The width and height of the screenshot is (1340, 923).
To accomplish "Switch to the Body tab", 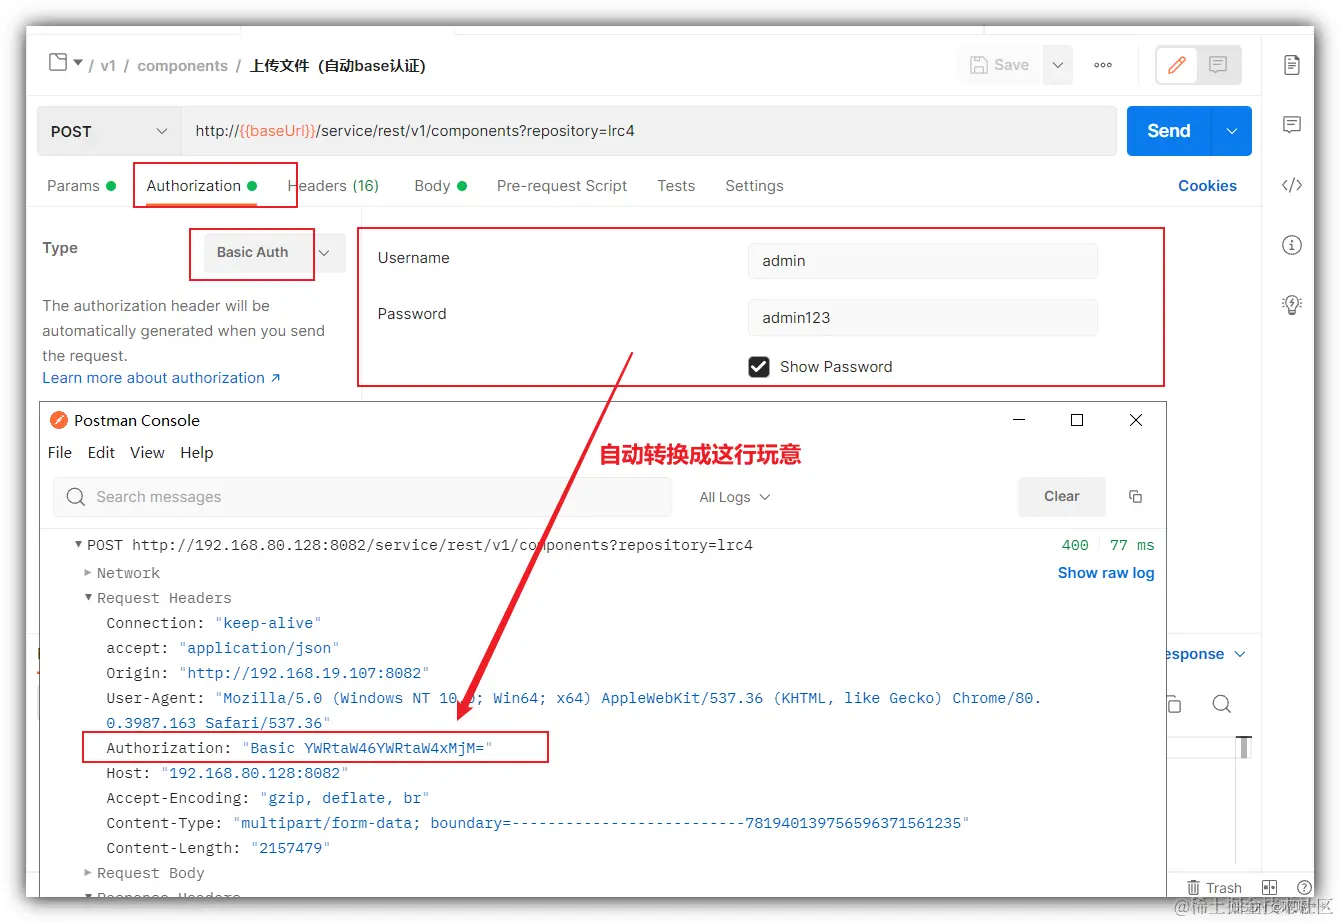I will click(x=441, y=186).
